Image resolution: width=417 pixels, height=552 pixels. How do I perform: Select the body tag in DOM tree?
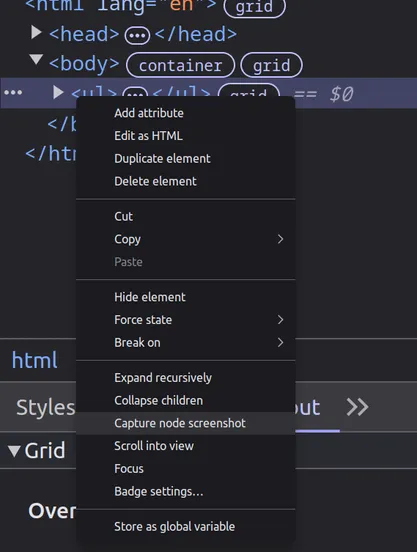tap(84, 64)
